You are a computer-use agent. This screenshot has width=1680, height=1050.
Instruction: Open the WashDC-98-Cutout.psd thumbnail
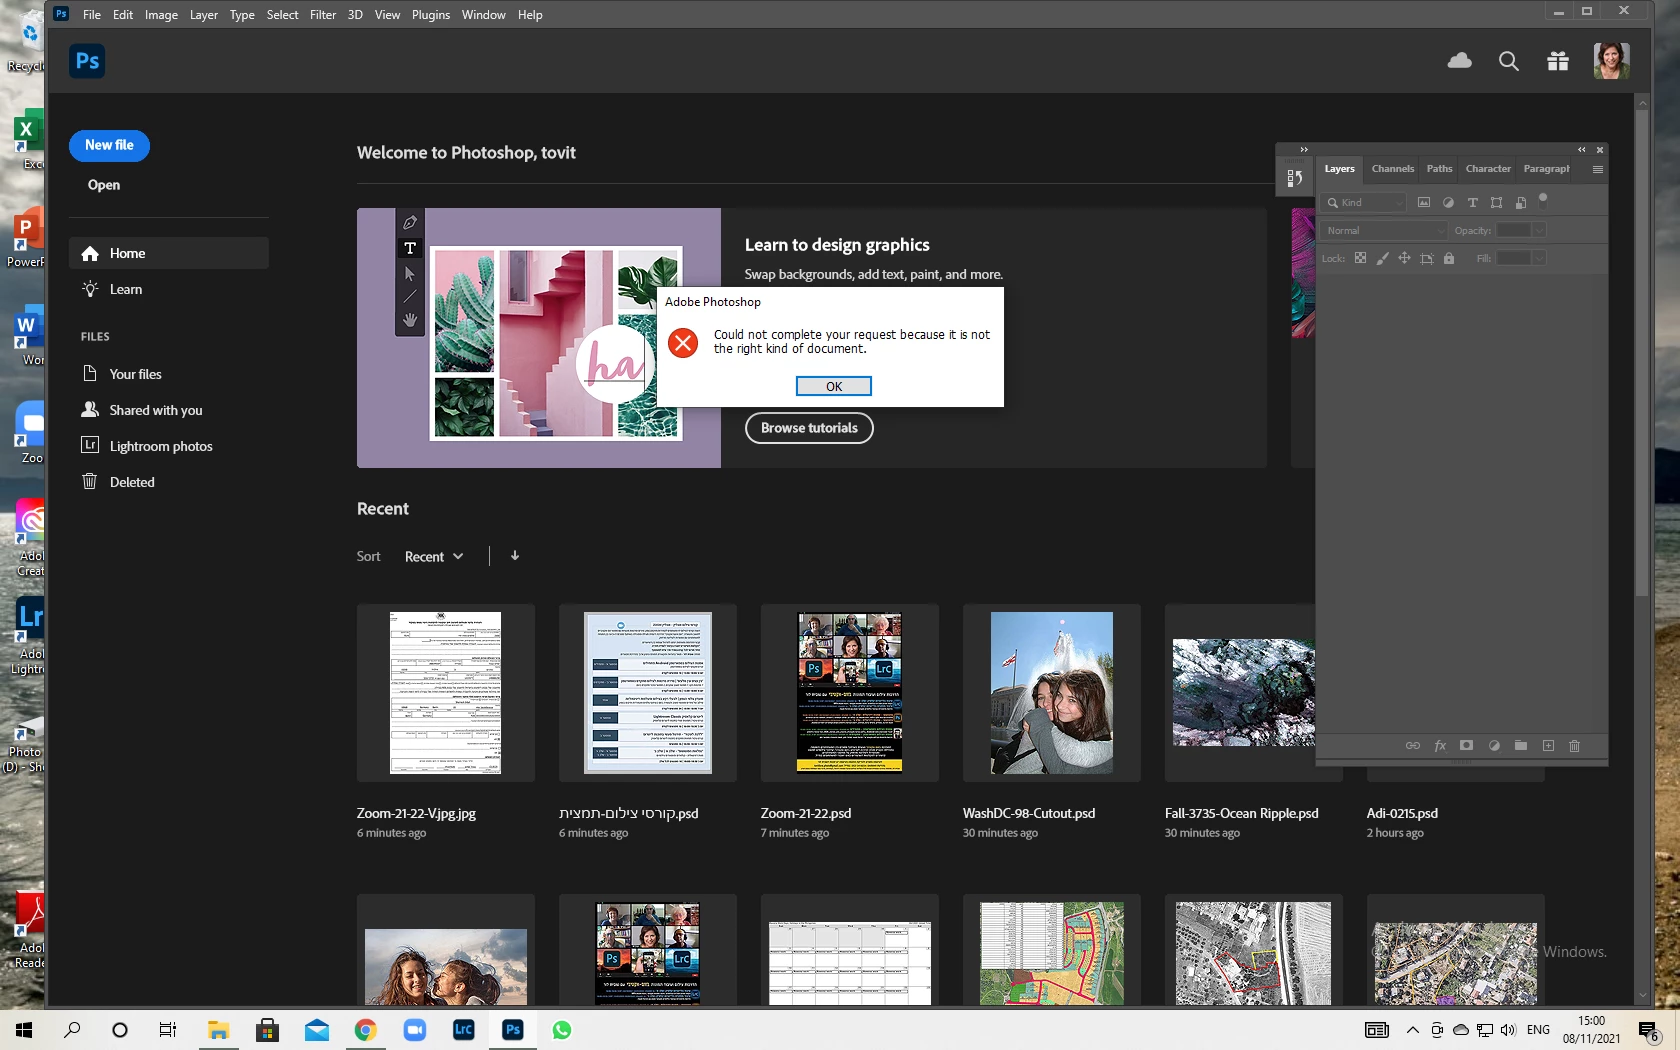point(1052,693)
